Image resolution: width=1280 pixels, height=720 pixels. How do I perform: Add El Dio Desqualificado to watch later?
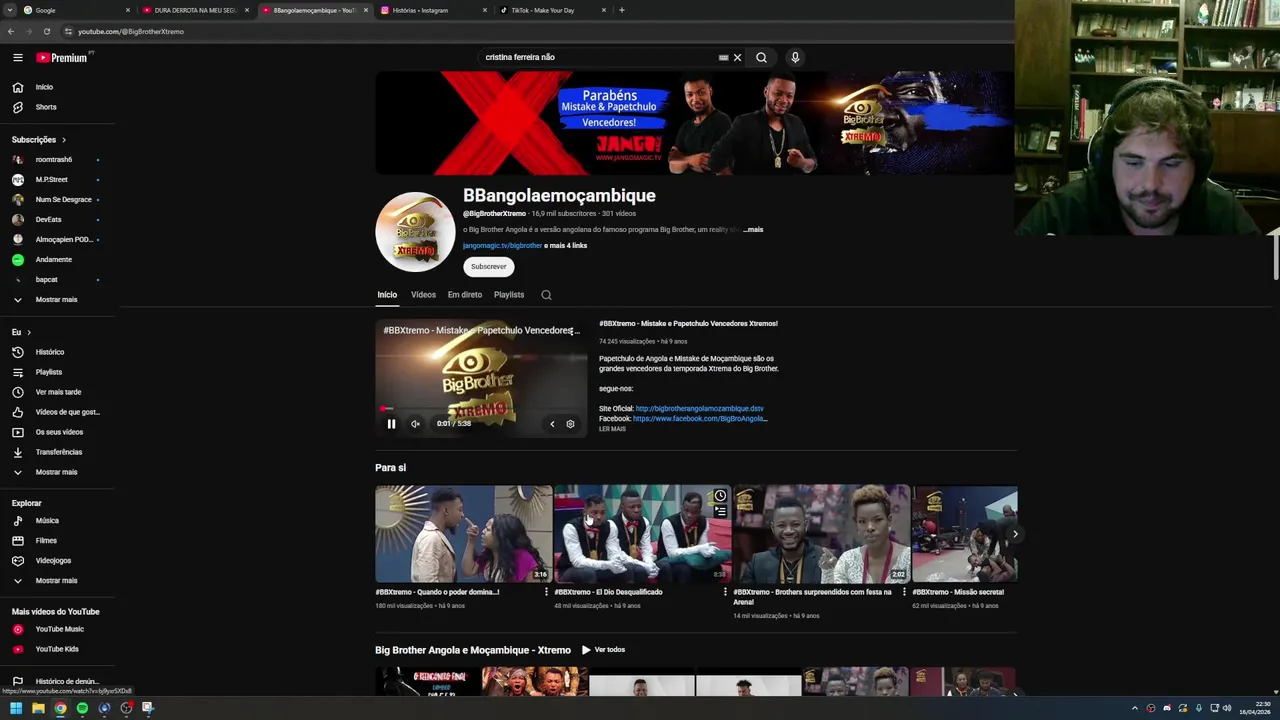pyautogui.click(x=720, y=496)
